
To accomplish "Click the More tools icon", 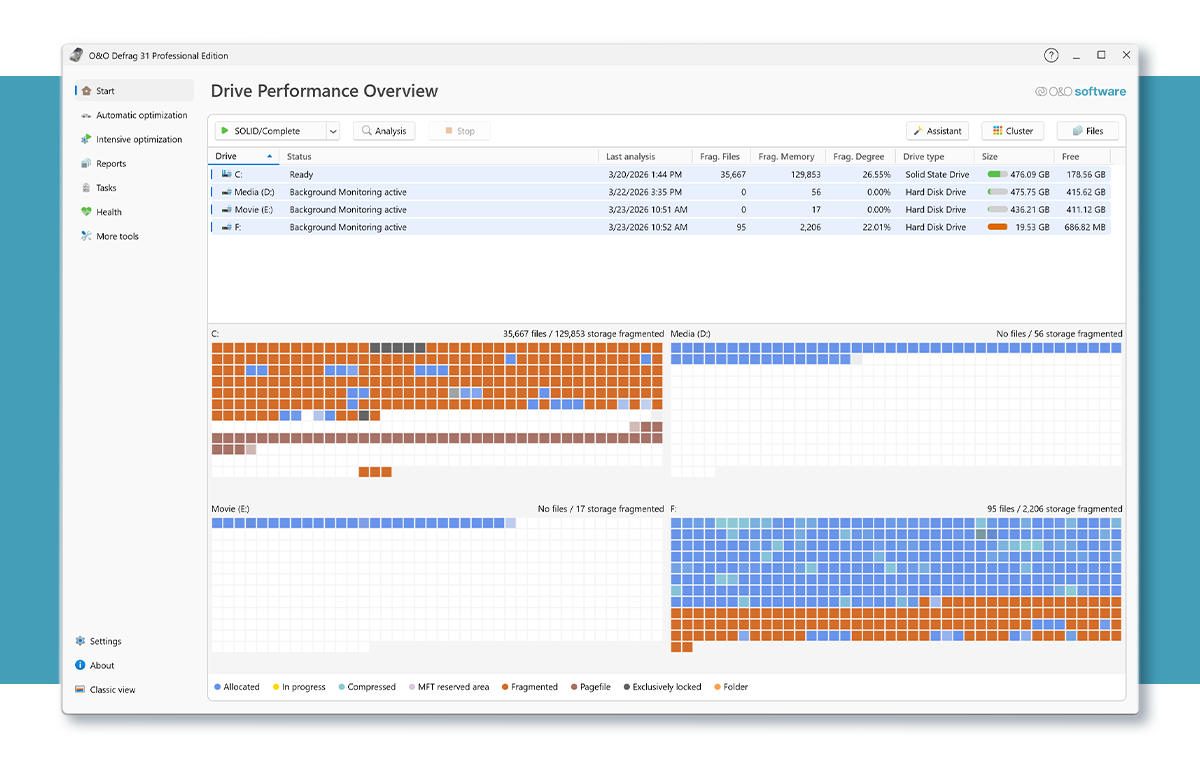I will (x=86, y=237).
